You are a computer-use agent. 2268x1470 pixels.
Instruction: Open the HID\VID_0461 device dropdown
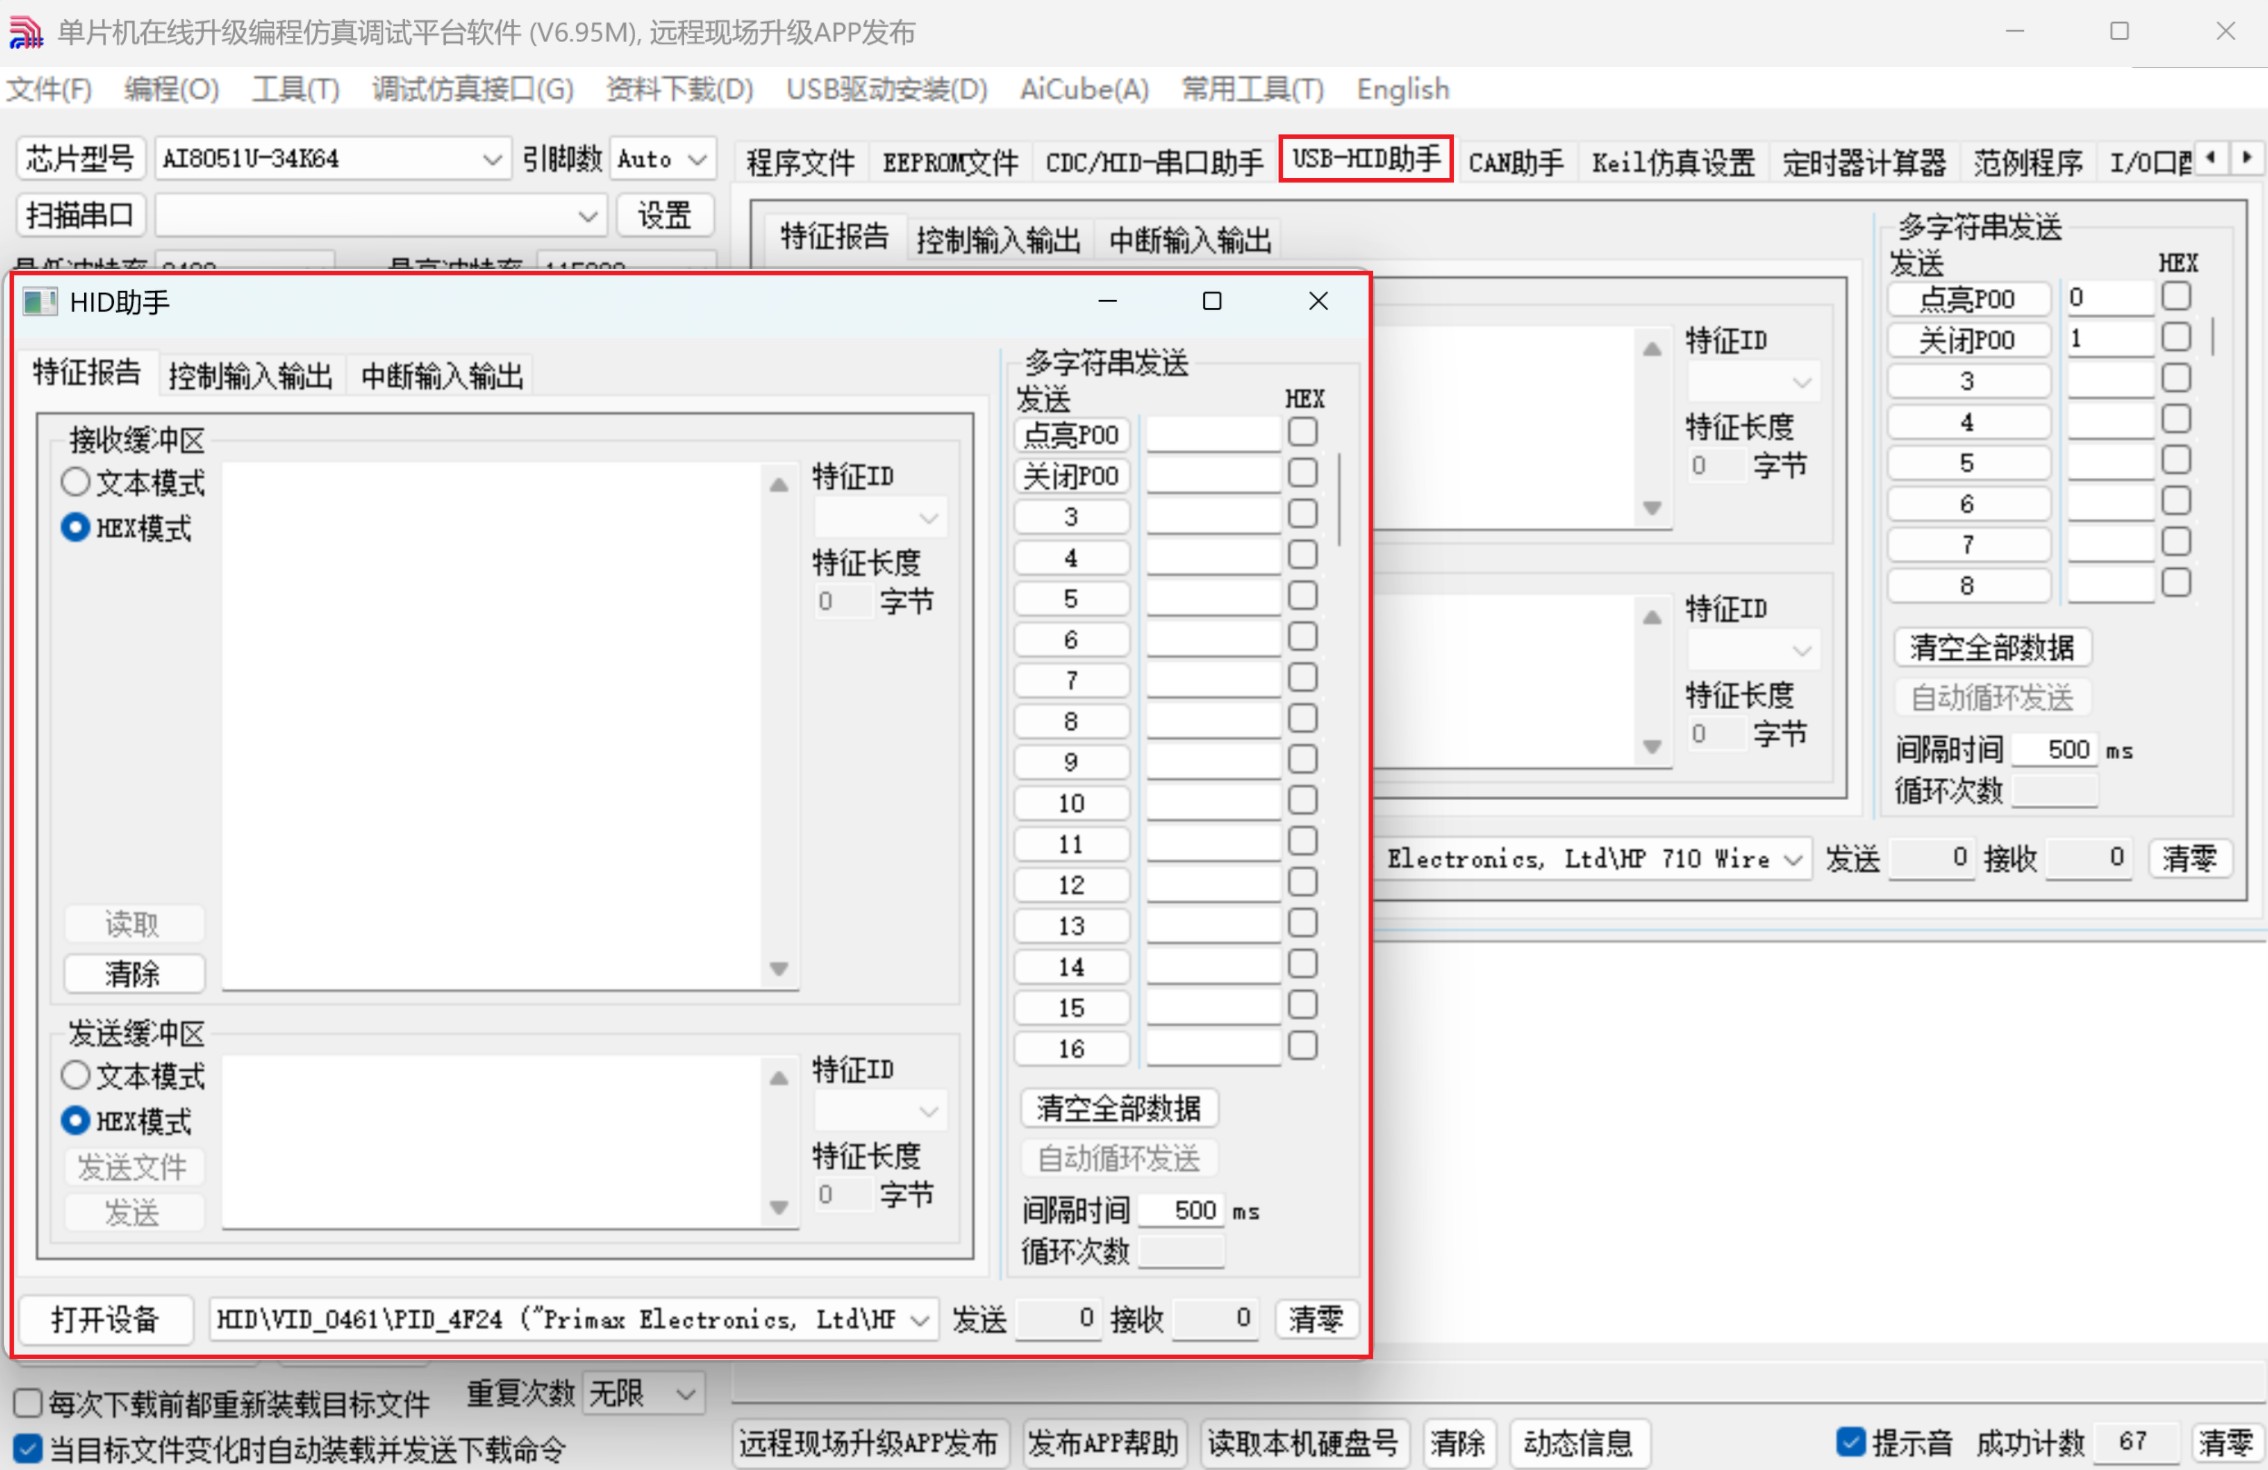coord(920,1320)
